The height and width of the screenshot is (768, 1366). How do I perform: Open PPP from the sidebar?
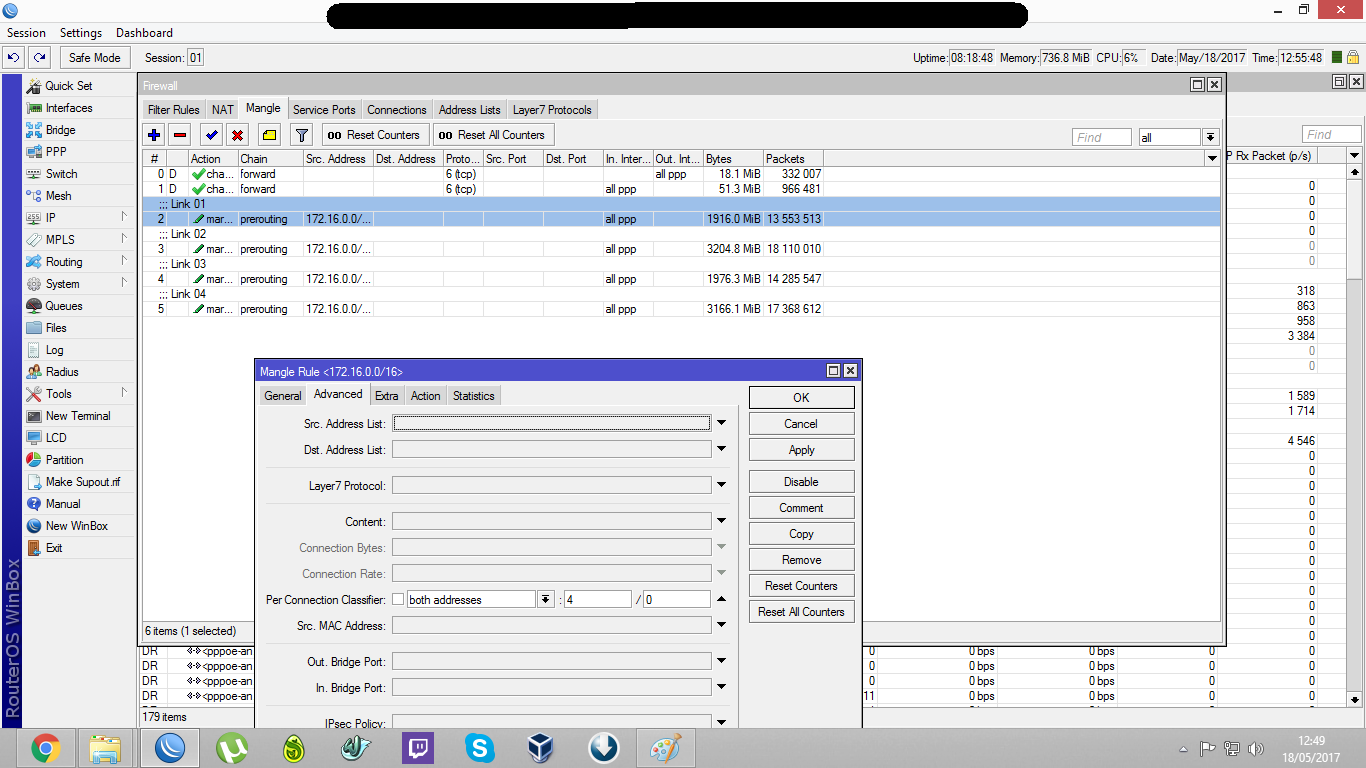(56, 152)
